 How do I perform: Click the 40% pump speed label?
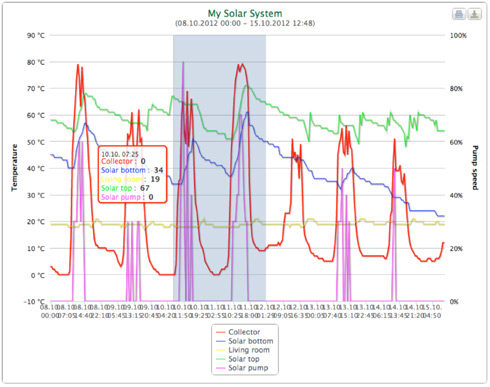456,195
